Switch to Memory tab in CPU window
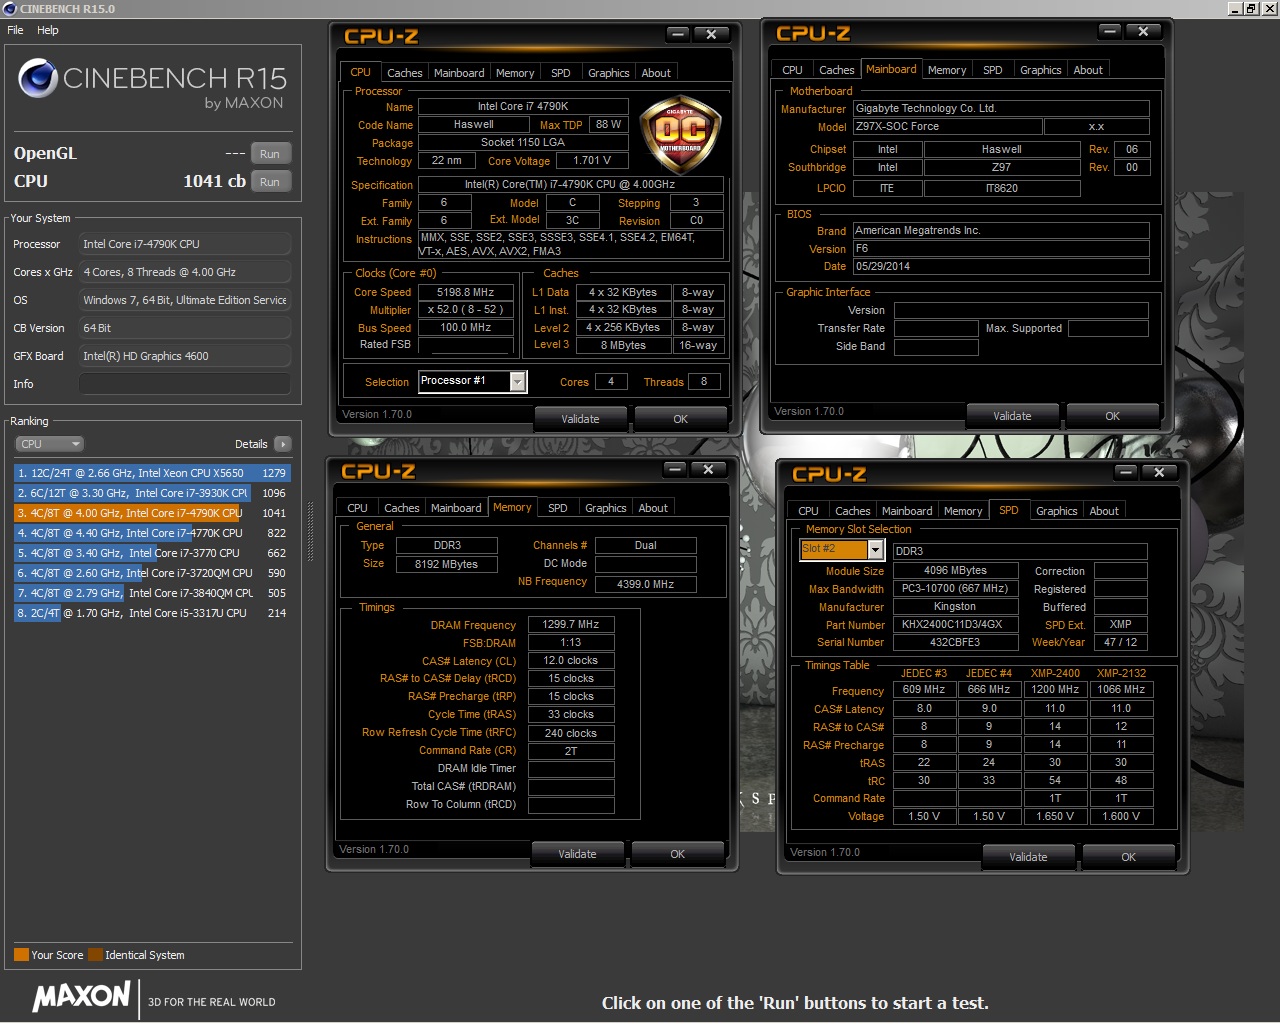 [x=515, y=73]
